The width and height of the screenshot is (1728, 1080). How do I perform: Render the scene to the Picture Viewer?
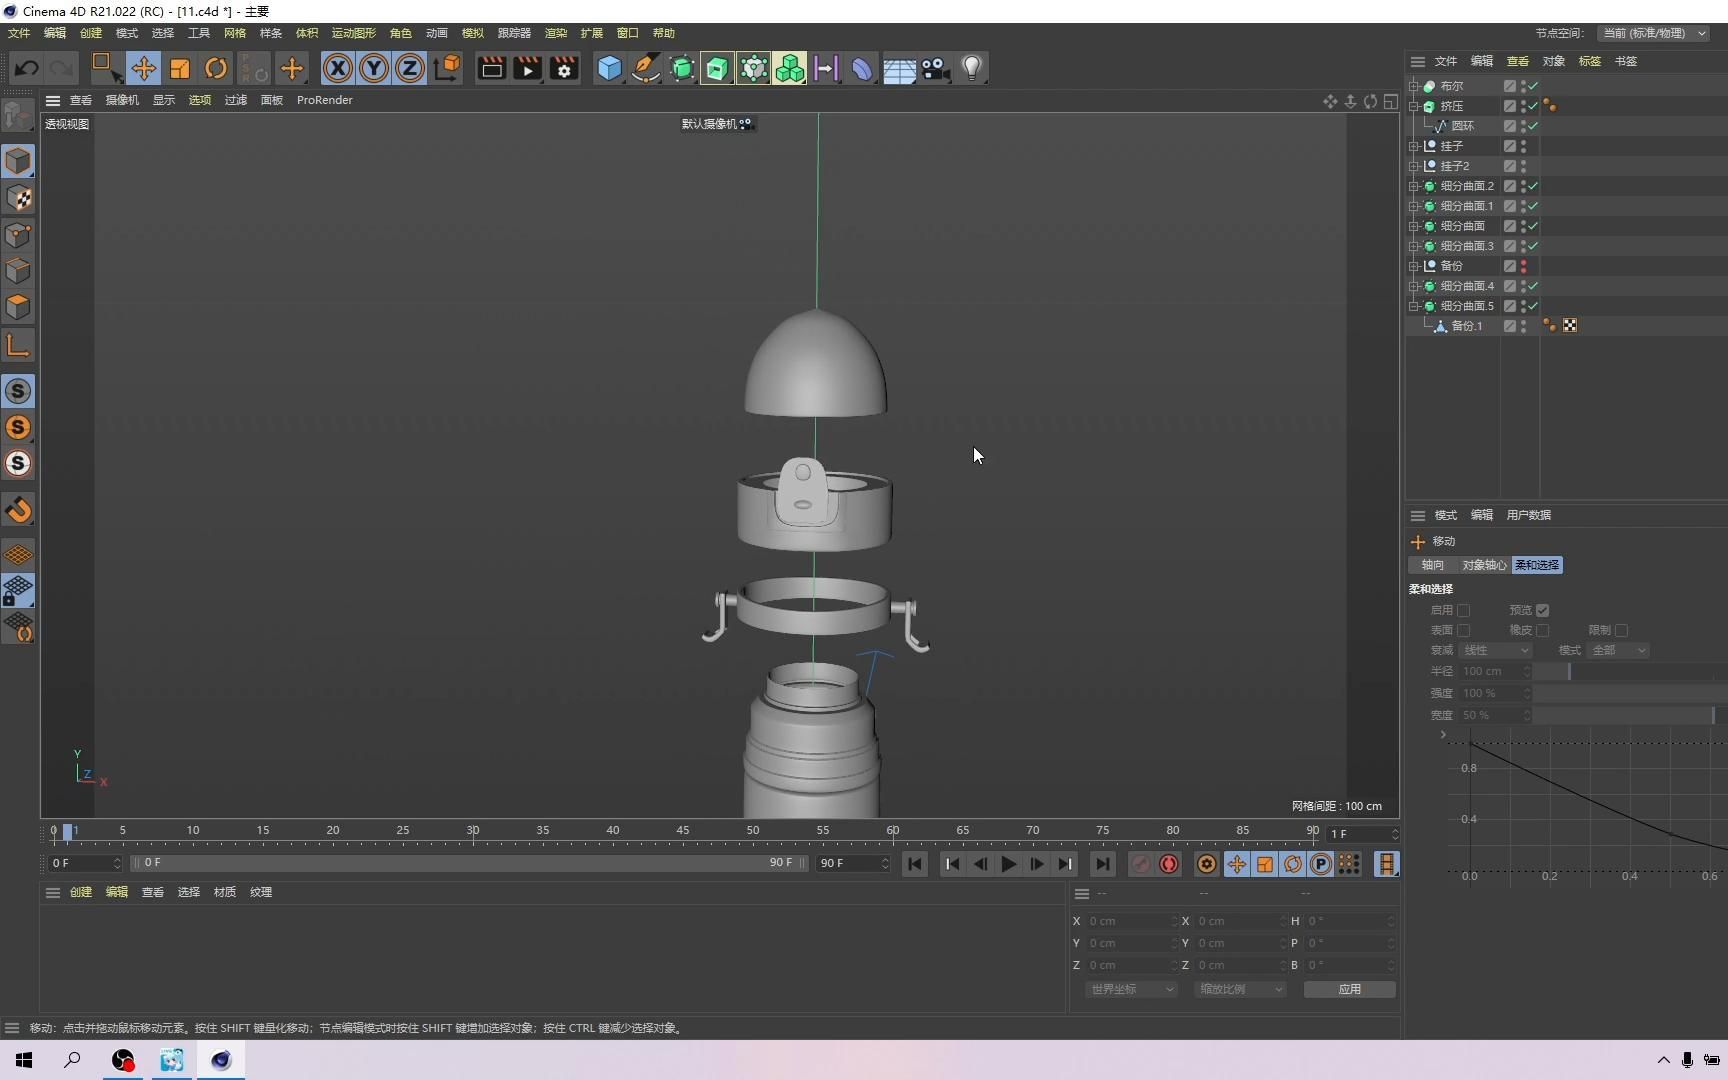[x=527, y=68]
